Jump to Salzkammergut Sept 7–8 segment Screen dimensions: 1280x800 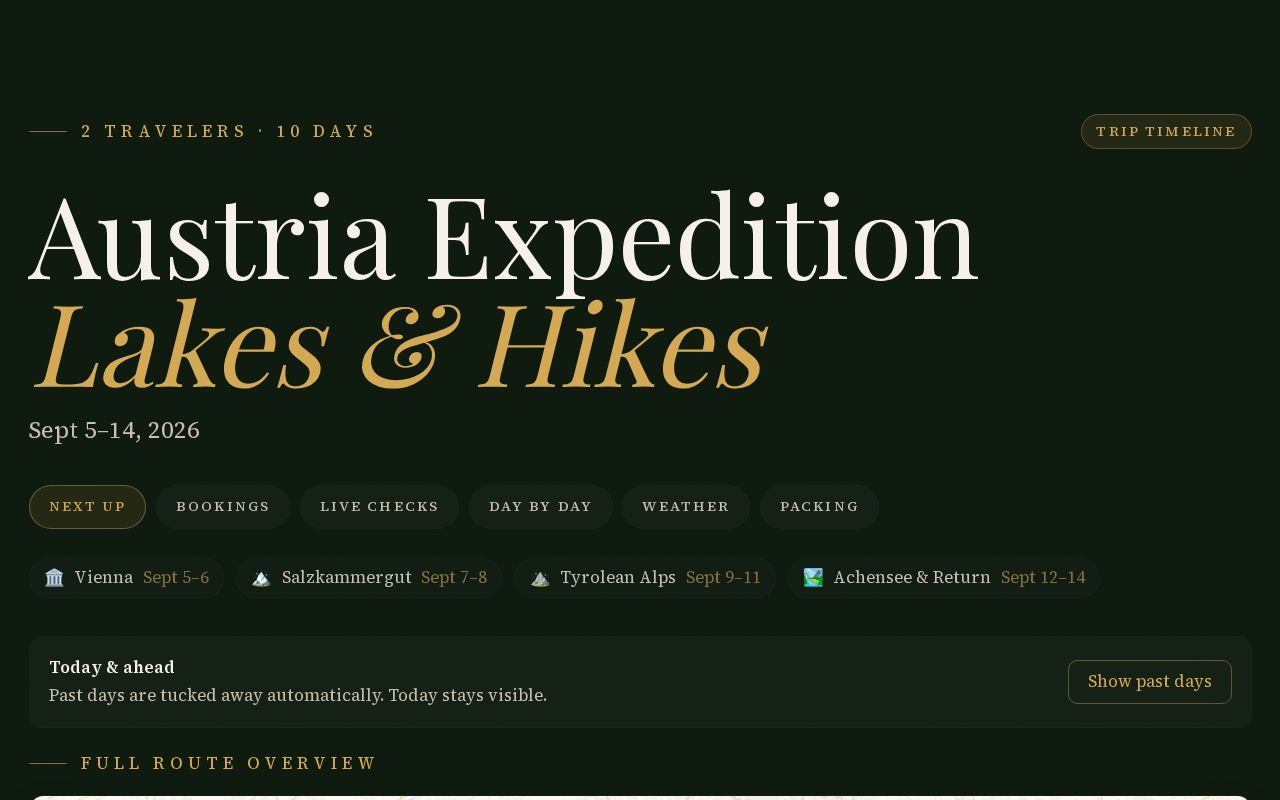[x=369, y=578]
